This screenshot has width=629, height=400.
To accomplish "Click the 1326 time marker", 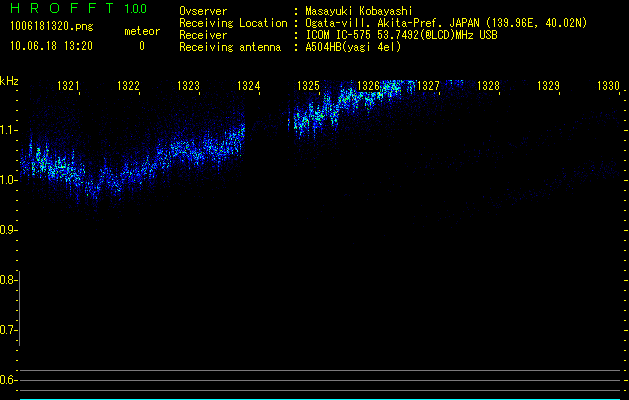I will pos(368,85).
